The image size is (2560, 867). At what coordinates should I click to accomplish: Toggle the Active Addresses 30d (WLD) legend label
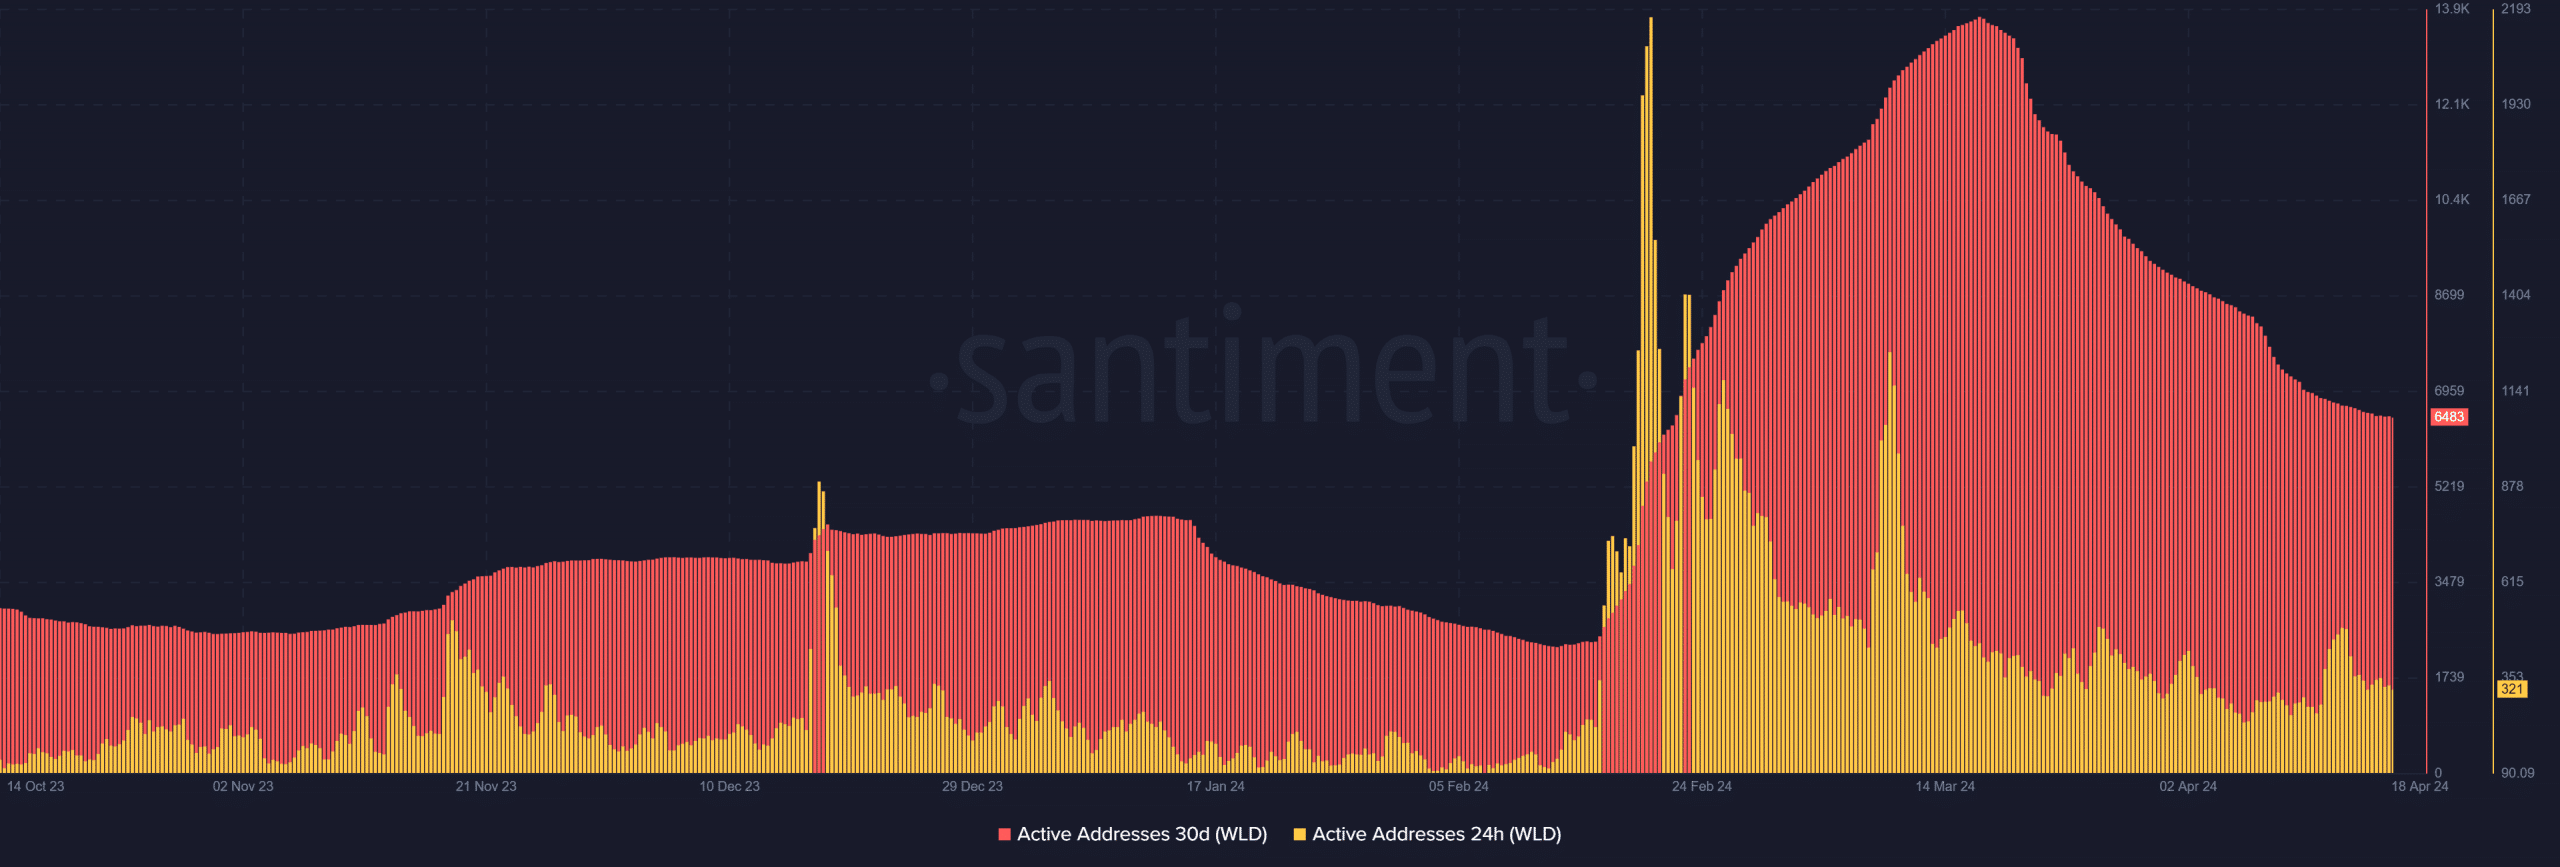coord(1142,834)
